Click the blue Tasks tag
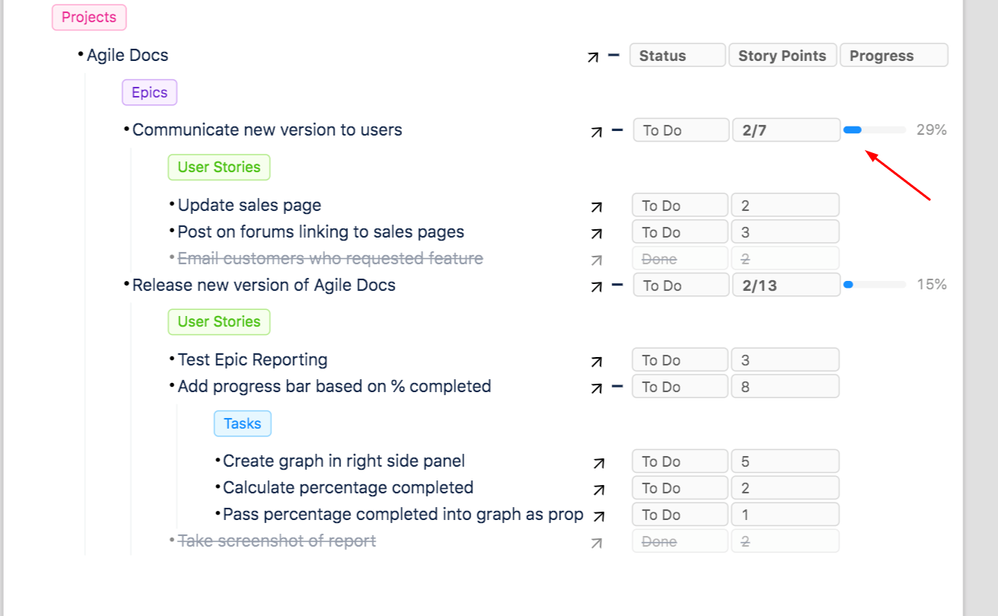The height and width of the screenshot is (616, 998). click(x=242, y=424)
